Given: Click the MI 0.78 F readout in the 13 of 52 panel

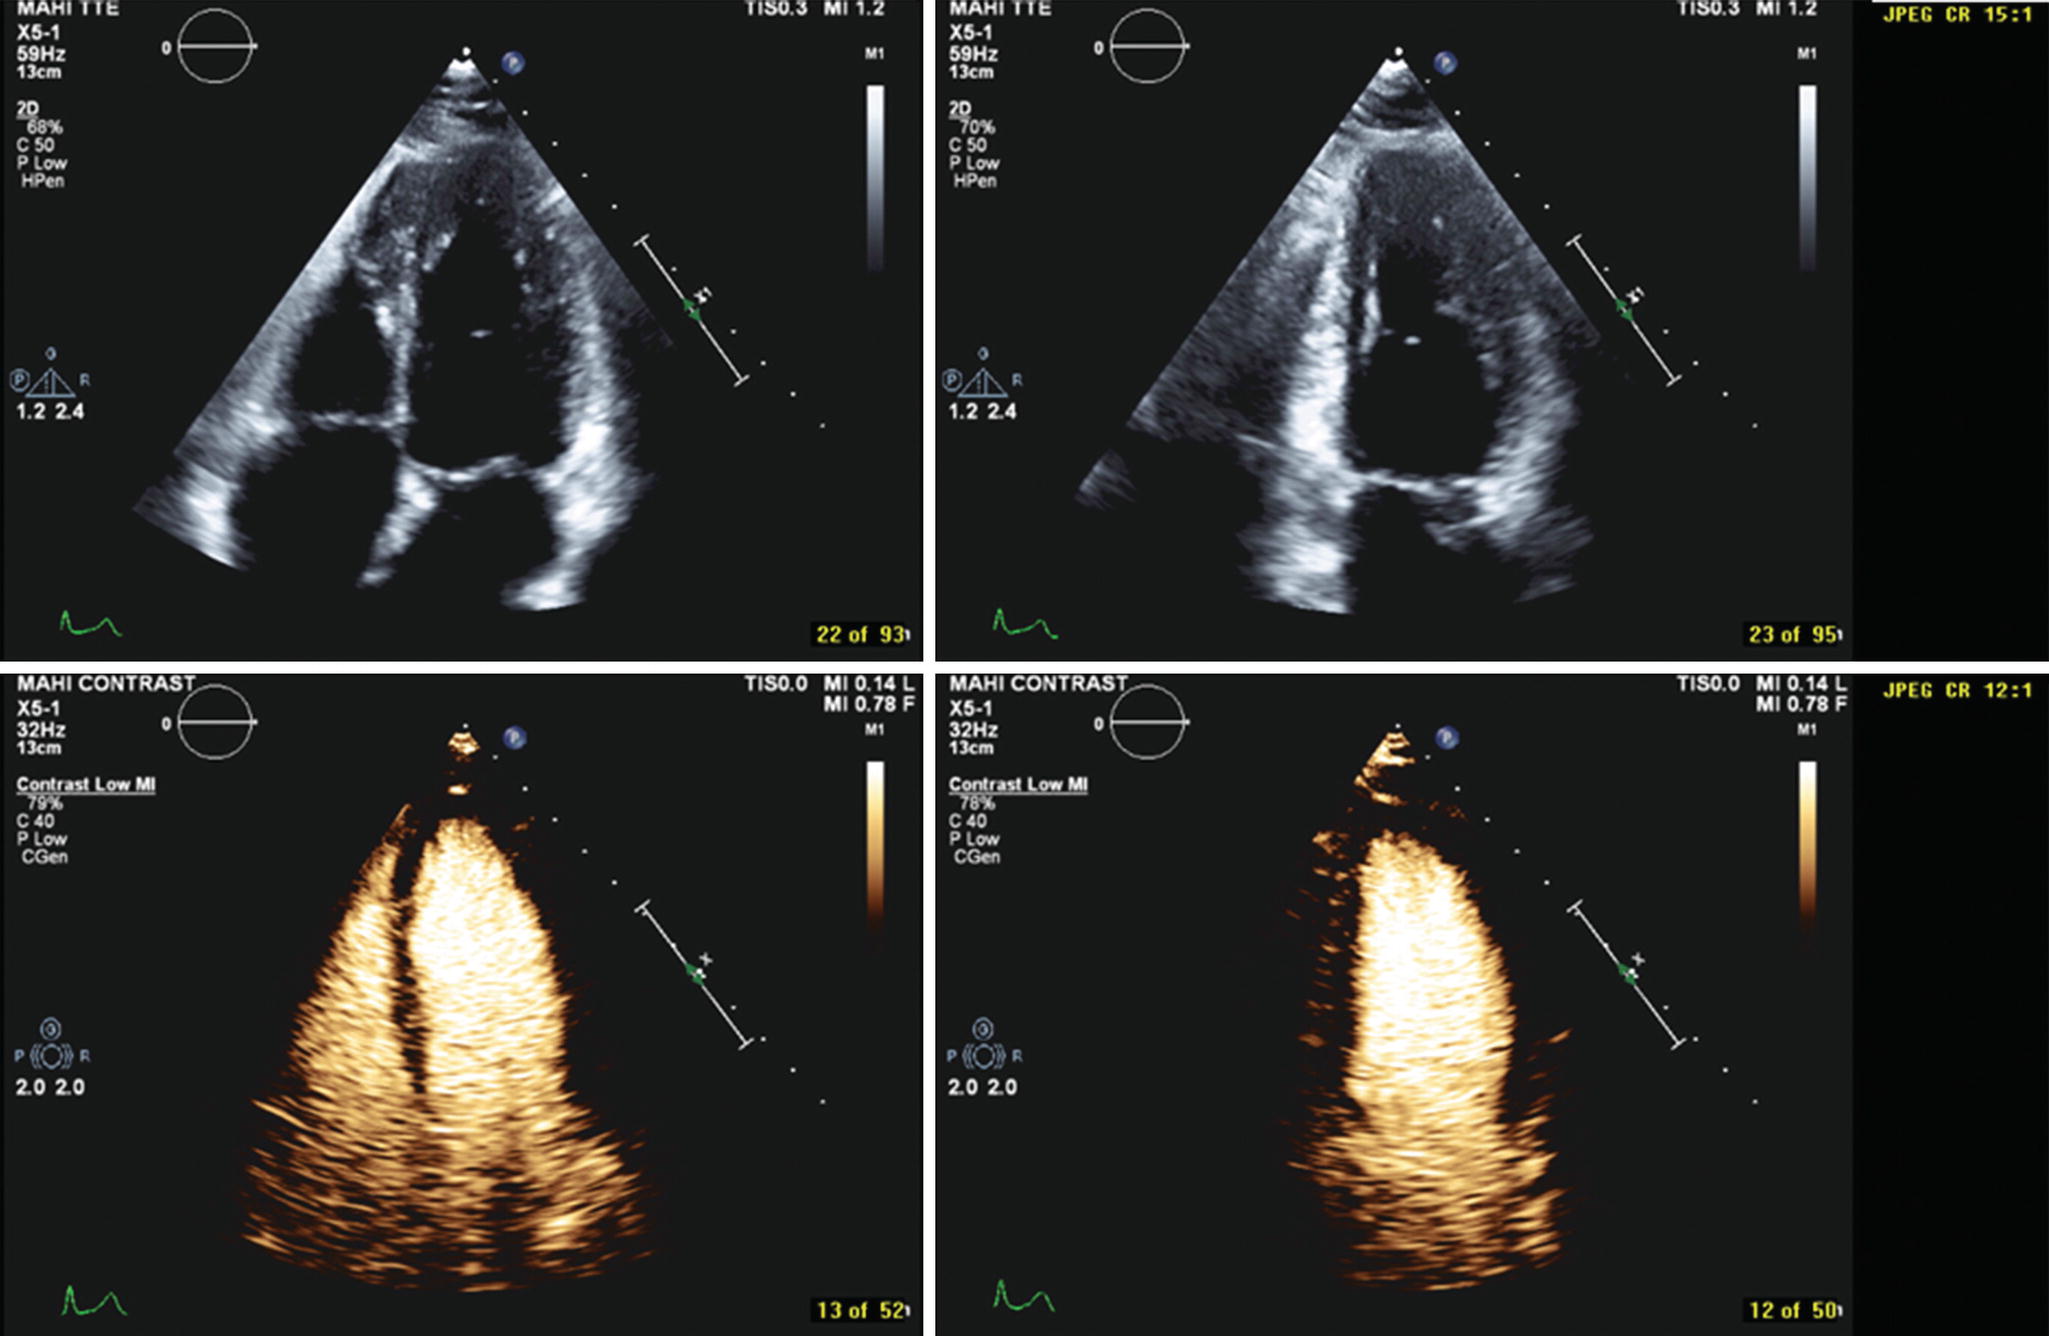Looking at the screenshot, I should click(x=869, y=704).
